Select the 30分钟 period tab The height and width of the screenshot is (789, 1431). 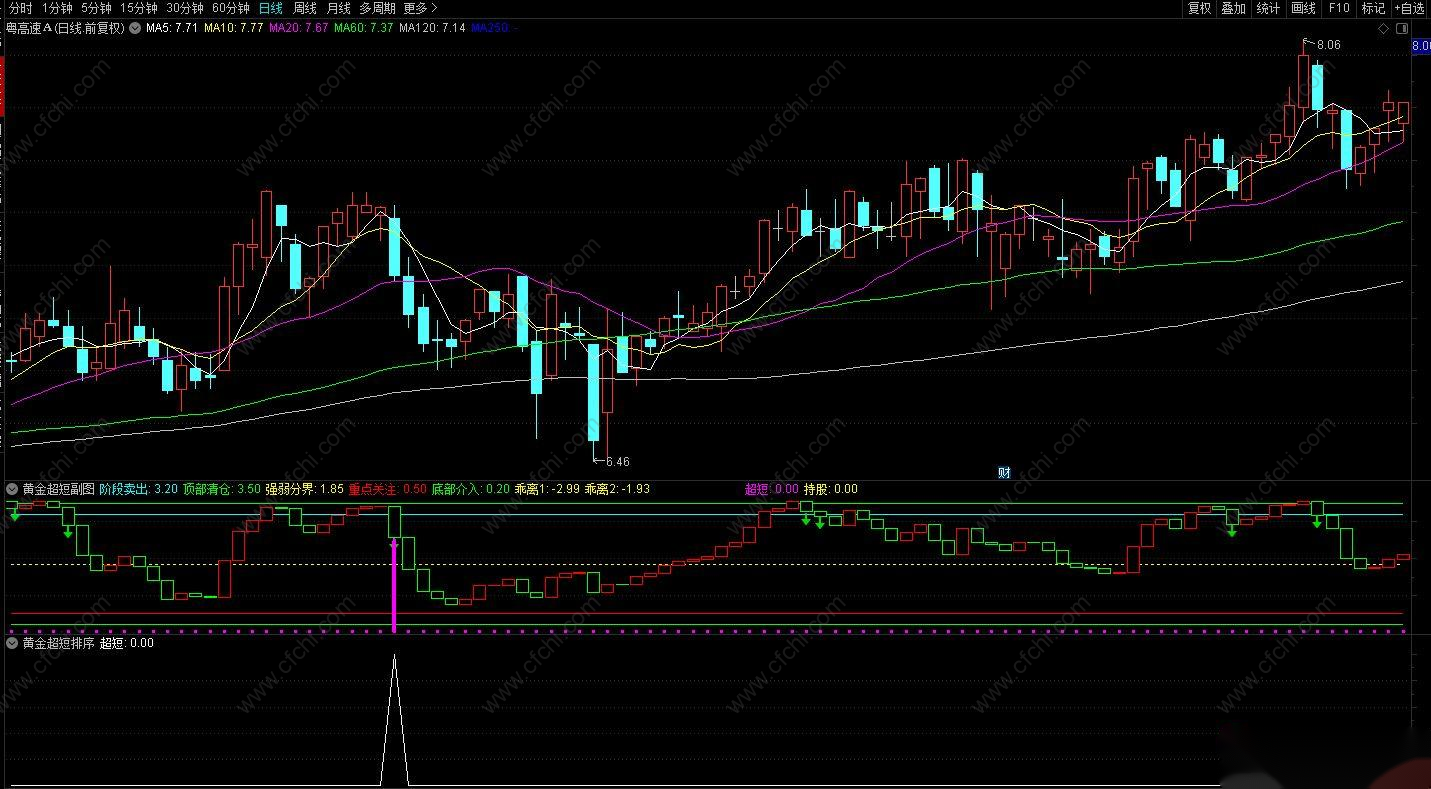pyautogui.click(x=185, y=8)
